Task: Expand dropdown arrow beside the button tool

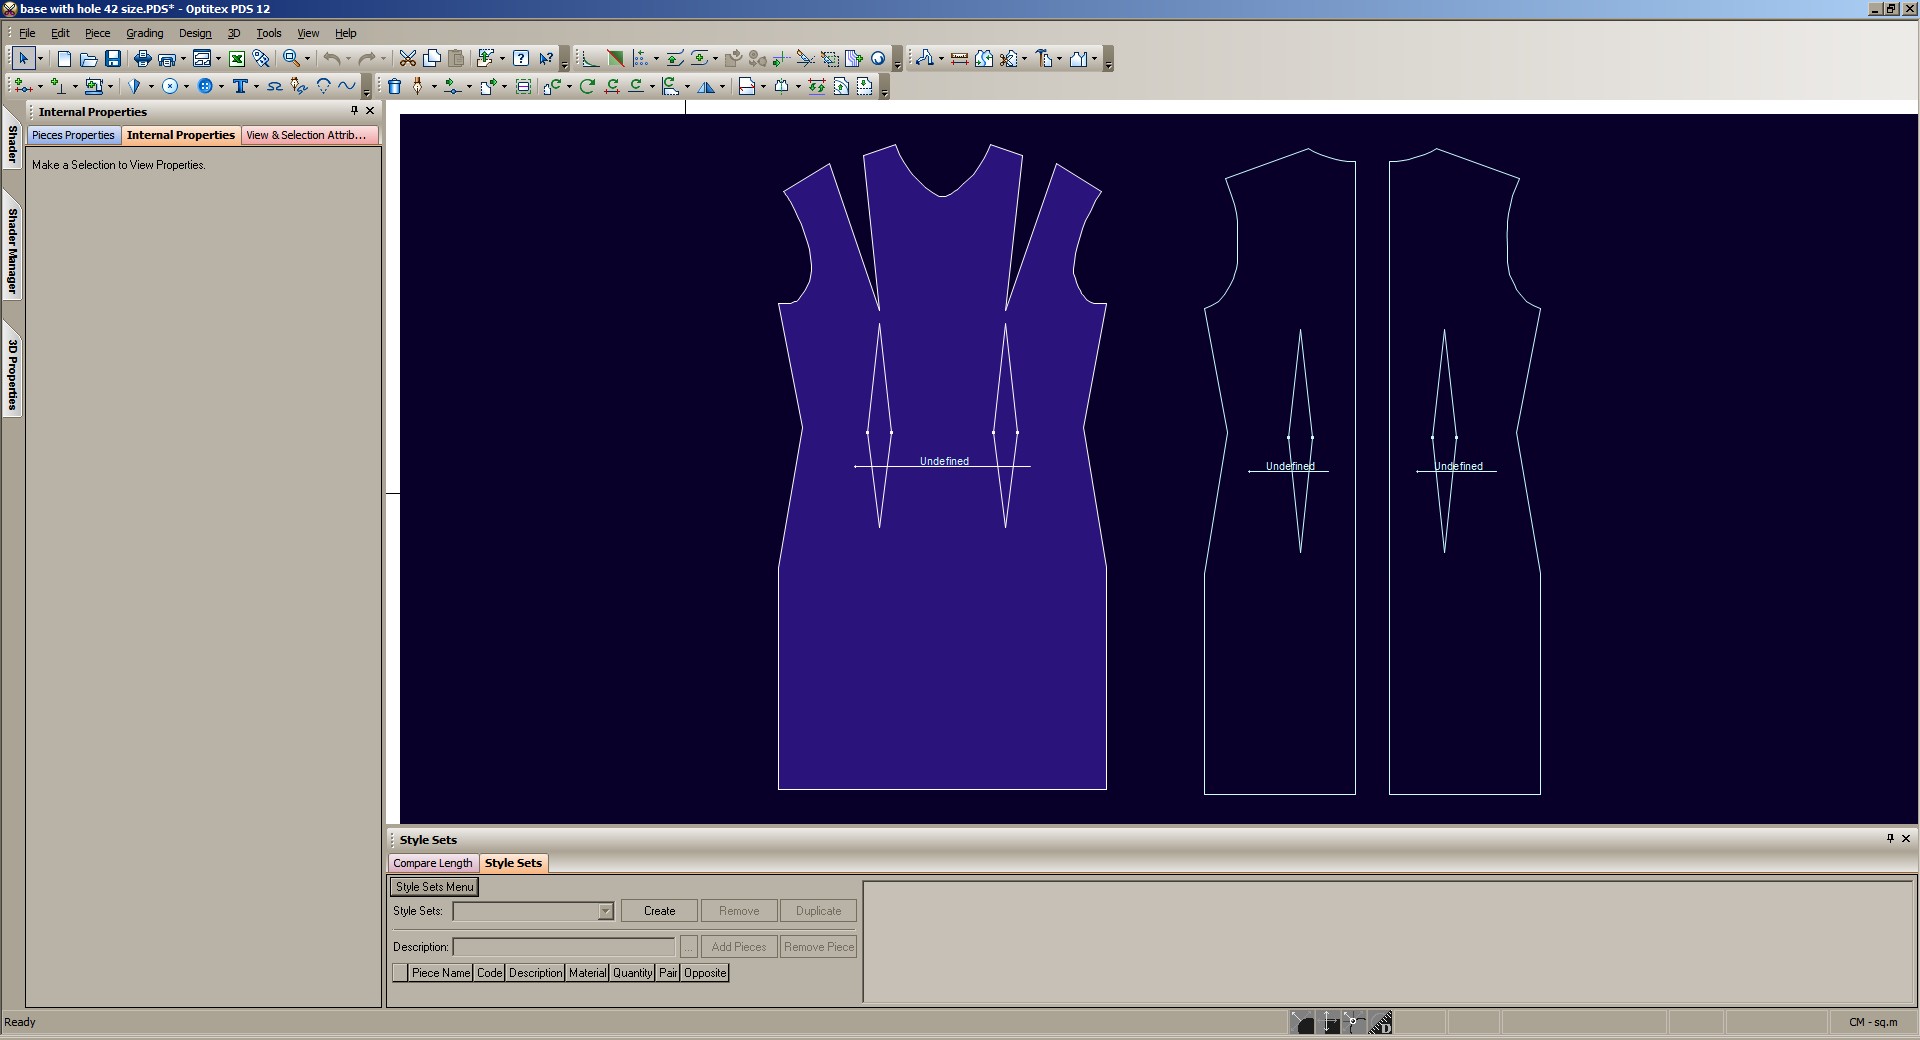Action: (x=221, y=86)
